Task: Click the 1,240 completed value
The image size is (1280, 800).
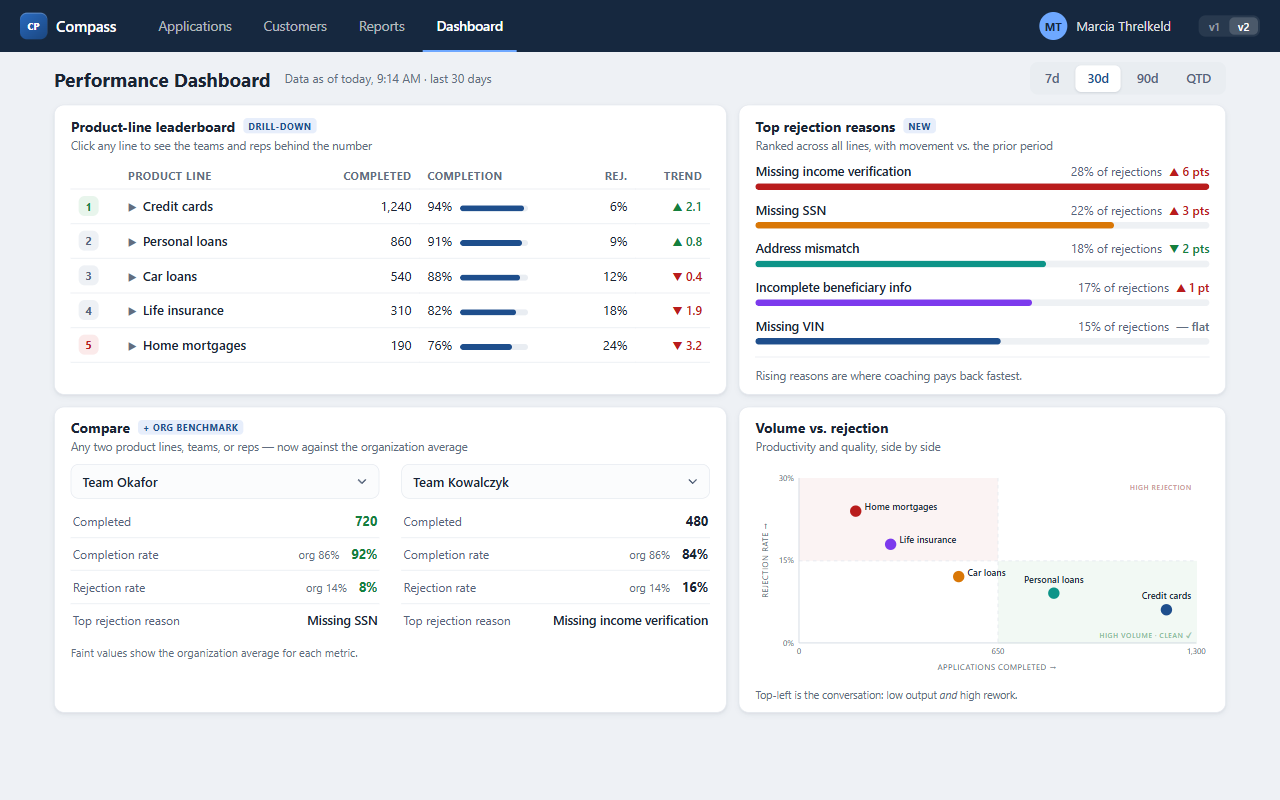Action: pyautogui.click(x=396, y=207)
